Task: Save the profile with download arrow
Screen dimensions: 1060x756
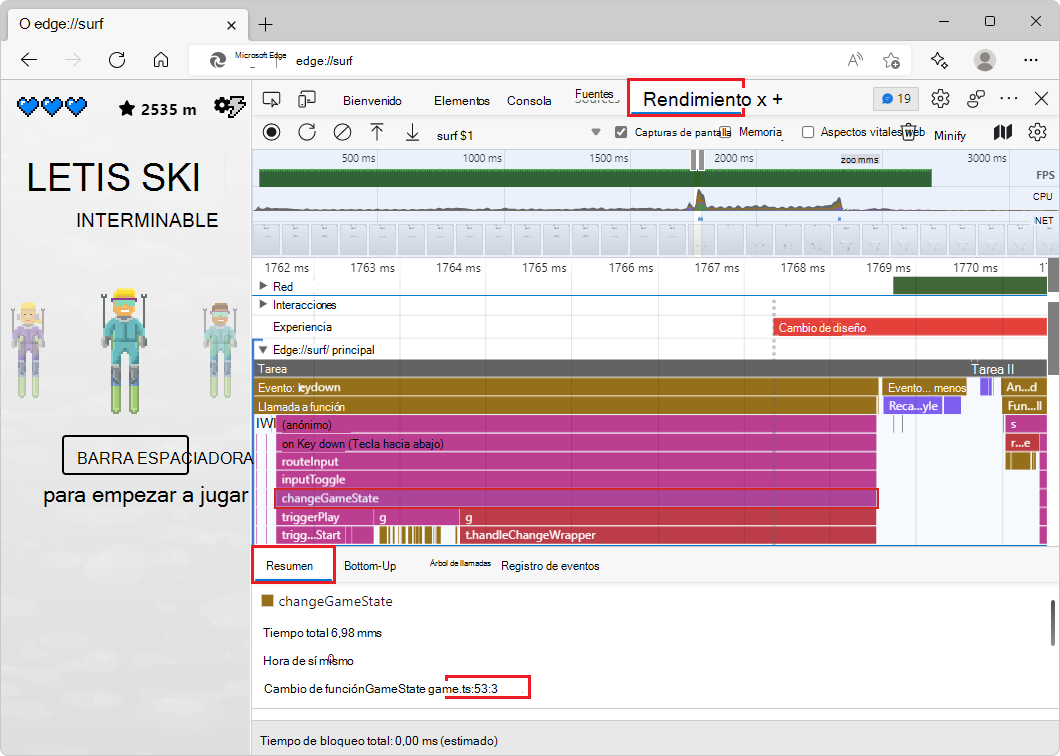Action: pyautogui.click(x=412, y=132)
